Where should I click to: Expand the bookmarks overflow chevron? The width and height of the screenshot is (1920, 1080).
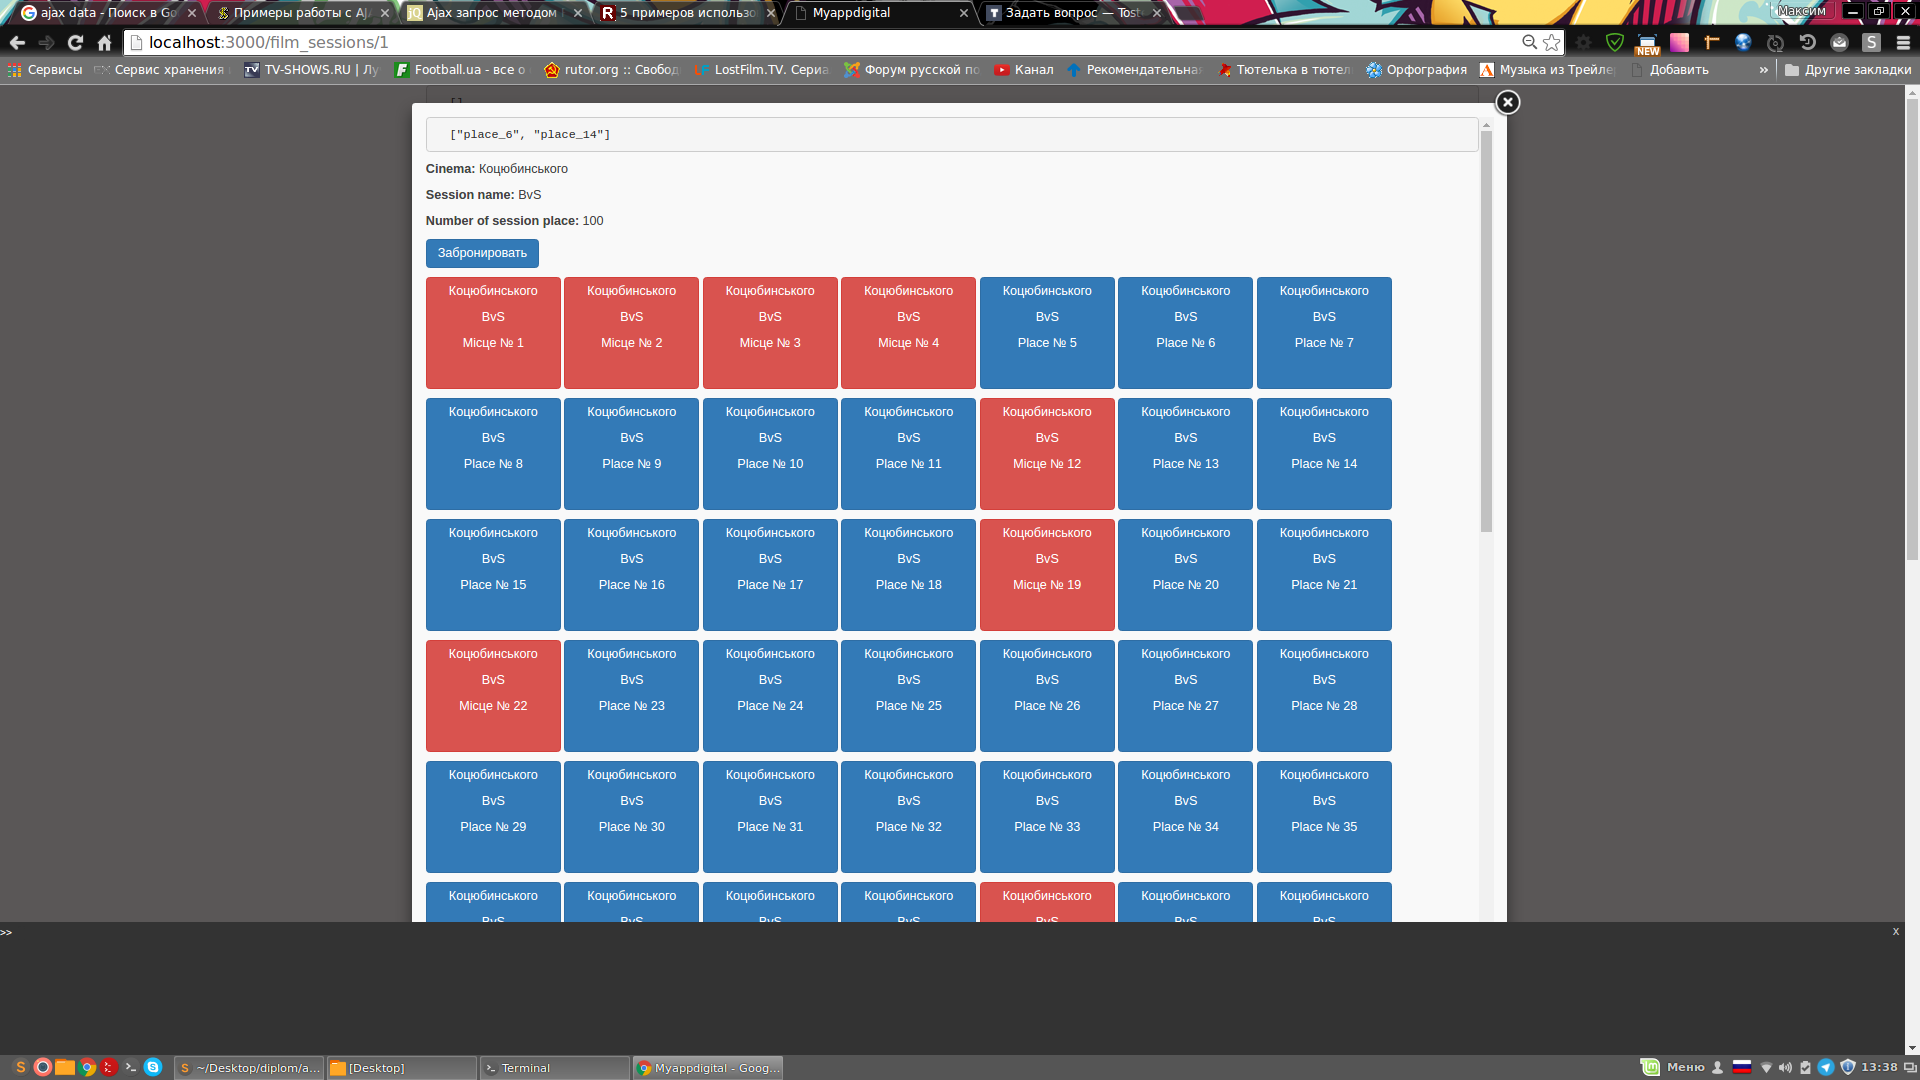pyautogui.click(x=1763, y=70)
